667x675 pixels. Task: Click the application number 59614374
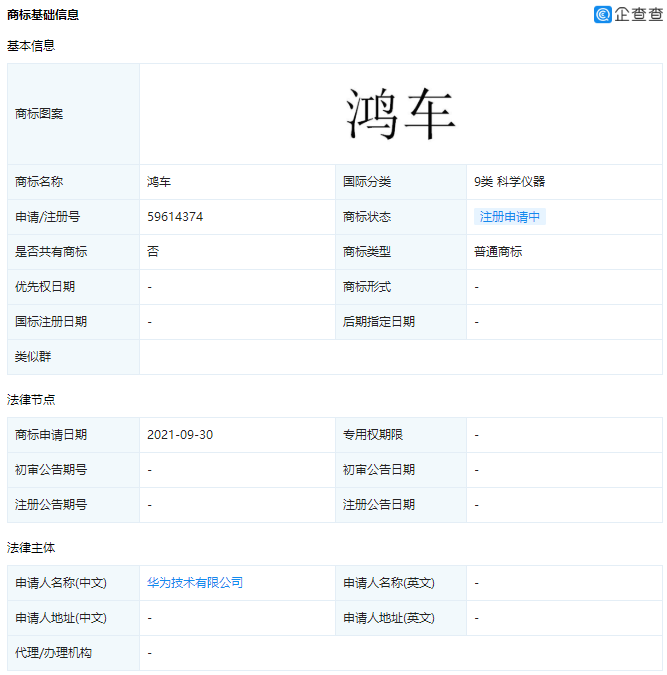point(175,217)
